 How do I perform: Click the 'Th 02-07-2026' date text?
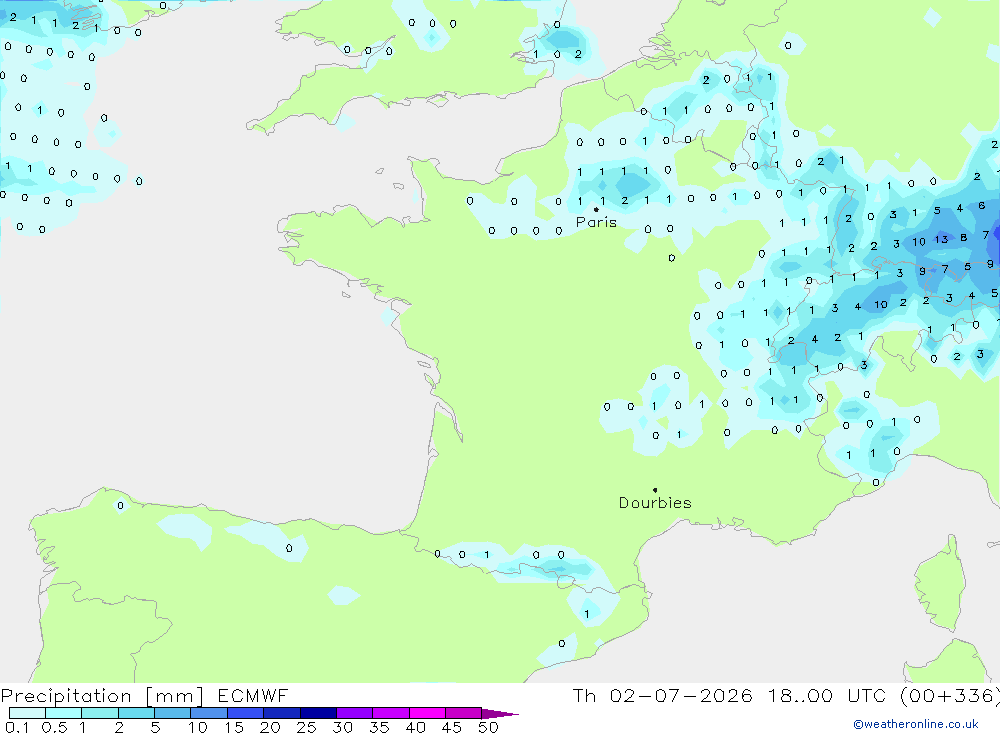(x=662, y=695)
